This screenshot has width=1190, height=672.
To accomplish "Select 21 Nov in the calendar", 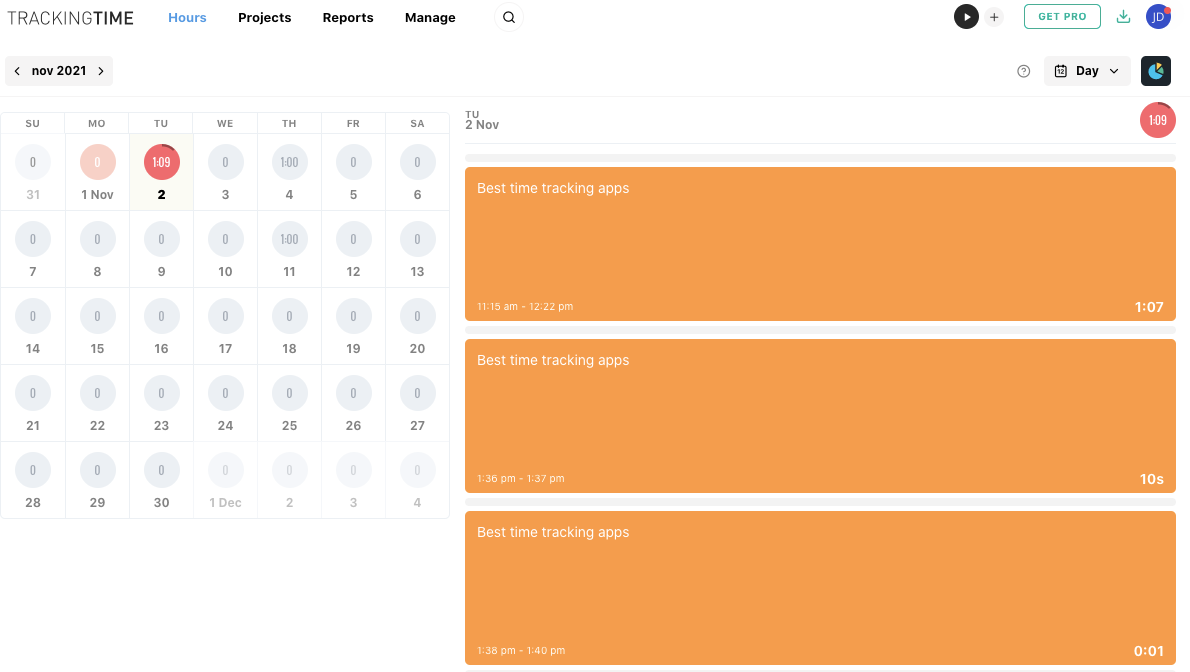I will [33, 404].
